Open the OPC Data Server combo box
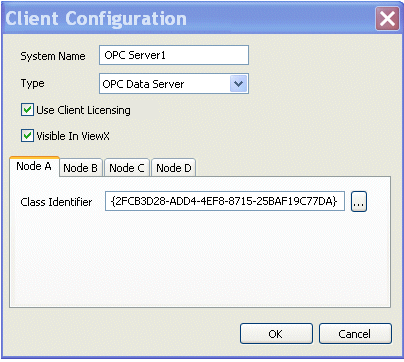Image resolution: width=404 pixels, height=362 pixels. pos(174,83)
